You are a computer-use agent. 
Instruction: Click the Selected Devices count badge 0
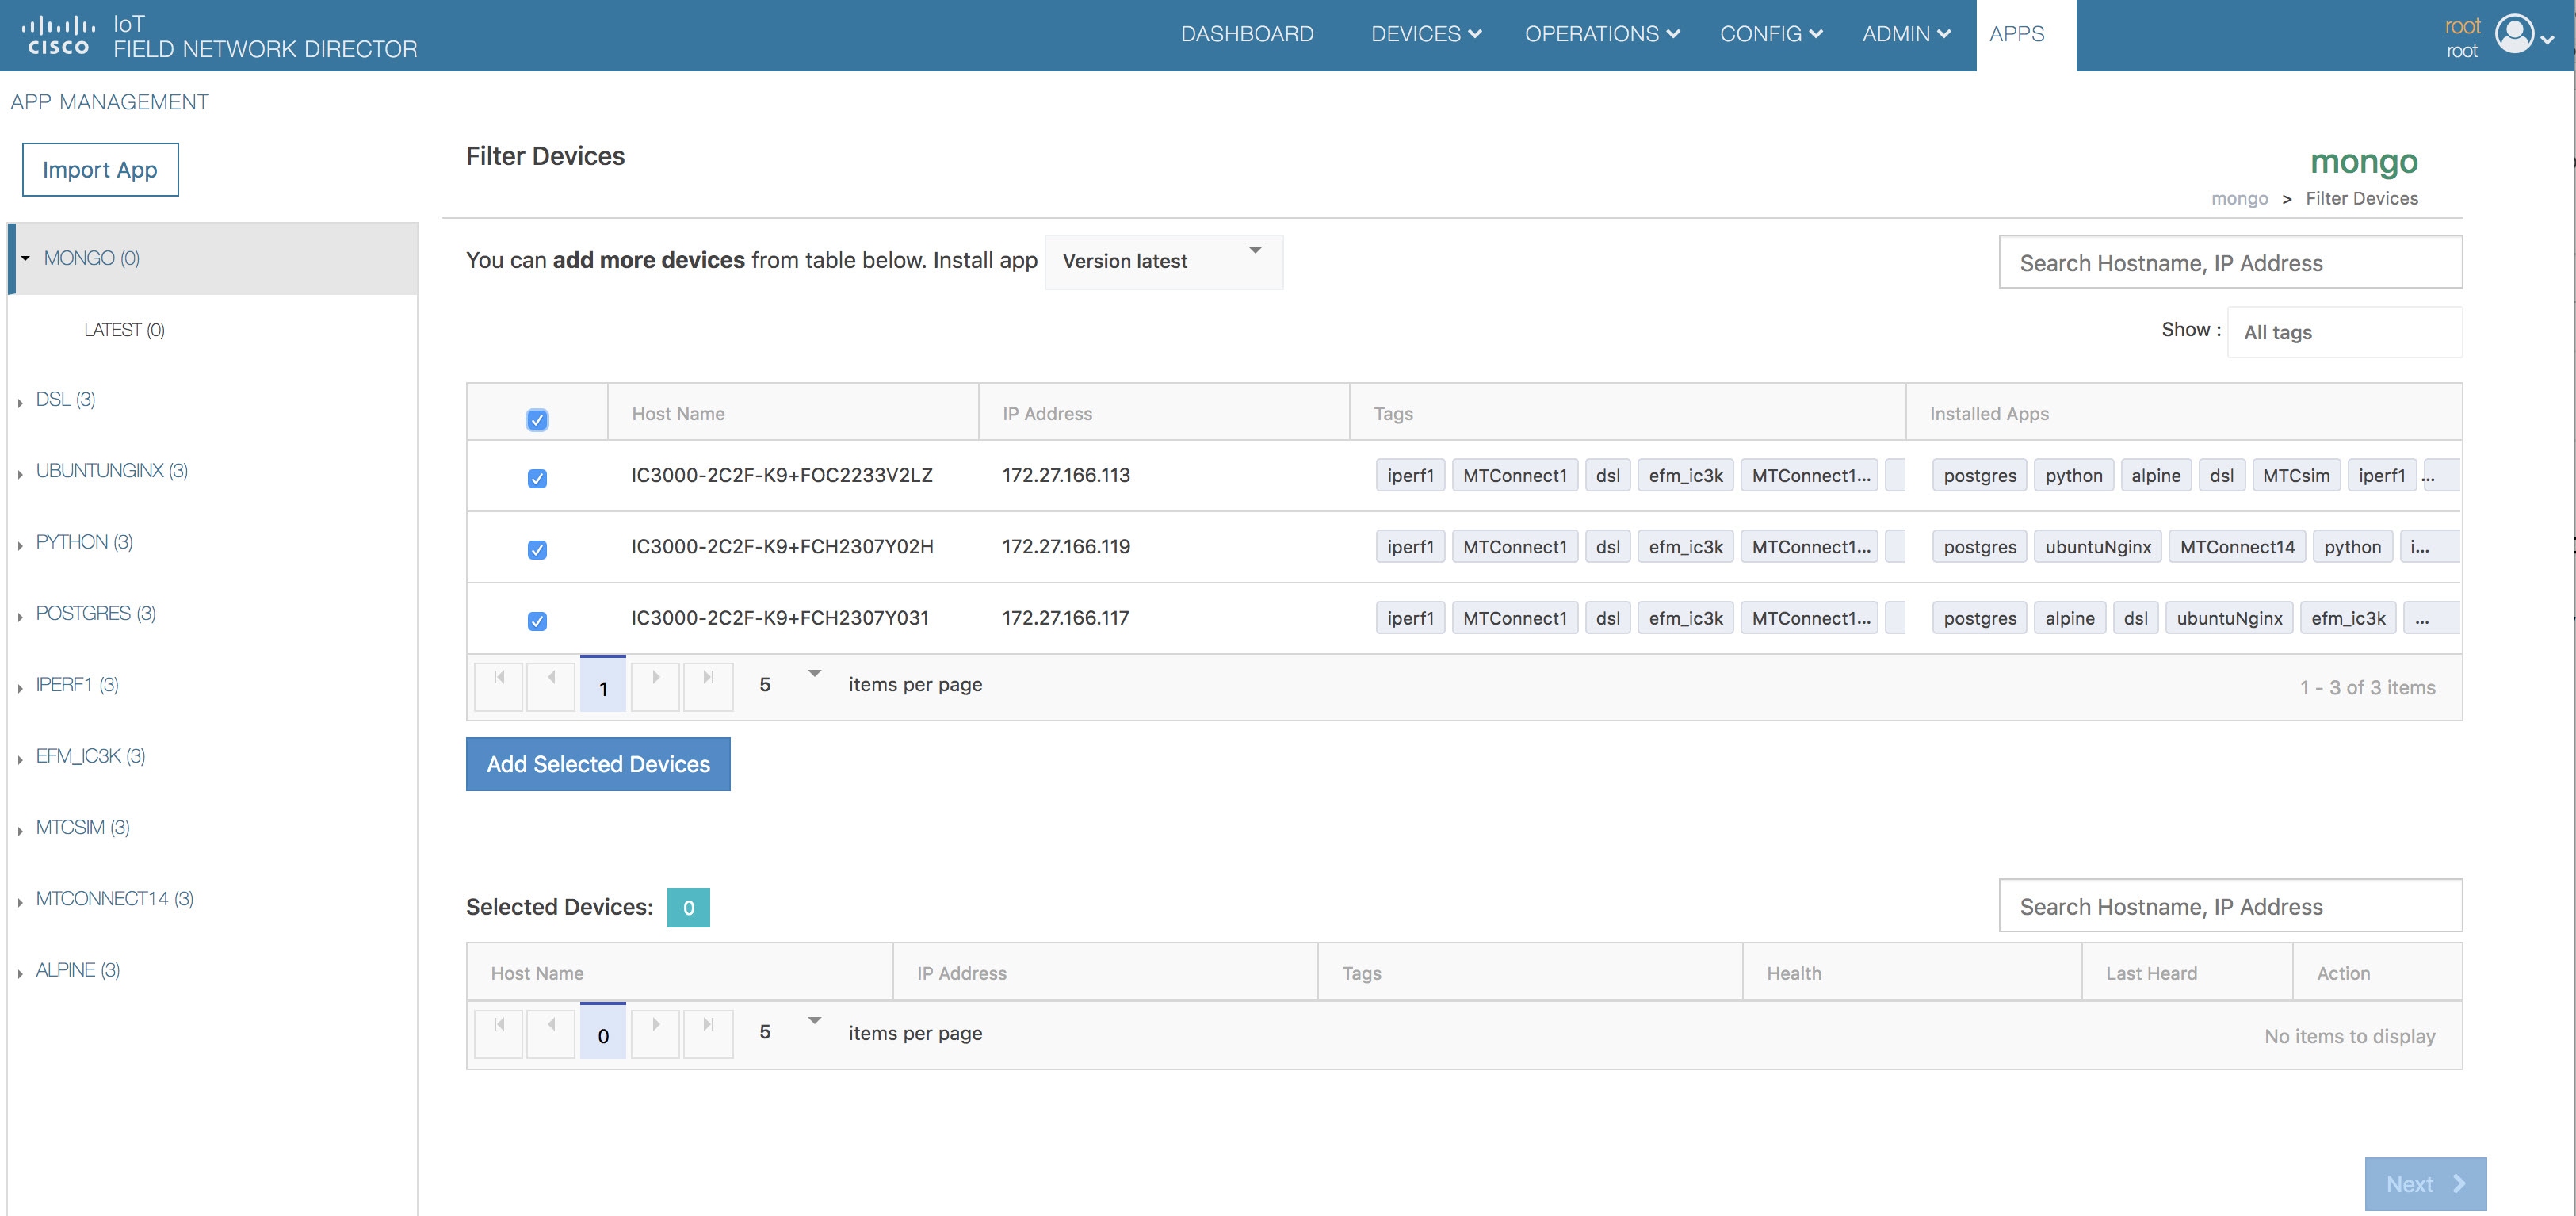(688, 907)
